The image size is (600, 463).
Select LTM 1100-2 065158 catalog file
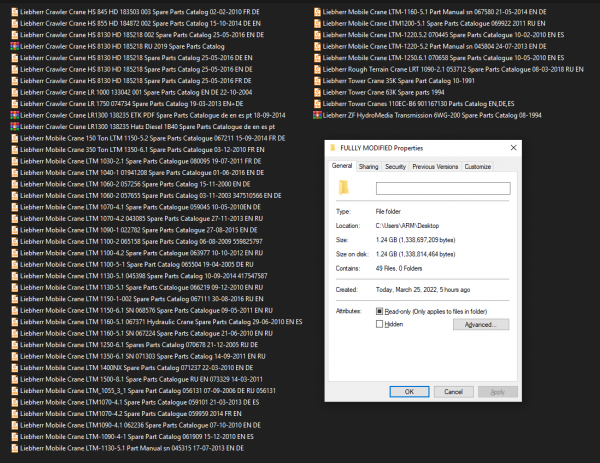137,241
